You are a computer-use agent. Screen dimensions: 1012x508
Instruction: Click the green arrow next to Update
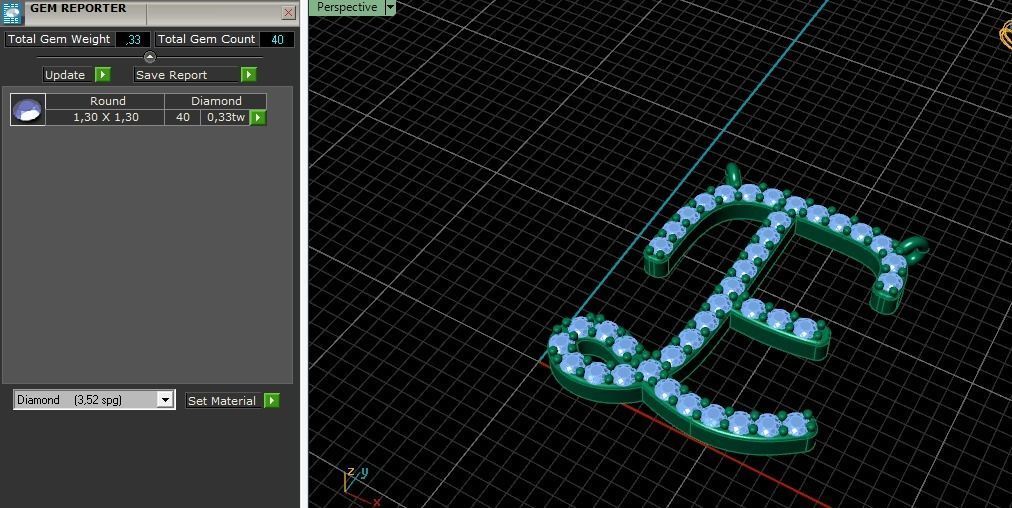pyautogui.click(x=103, y=75)
